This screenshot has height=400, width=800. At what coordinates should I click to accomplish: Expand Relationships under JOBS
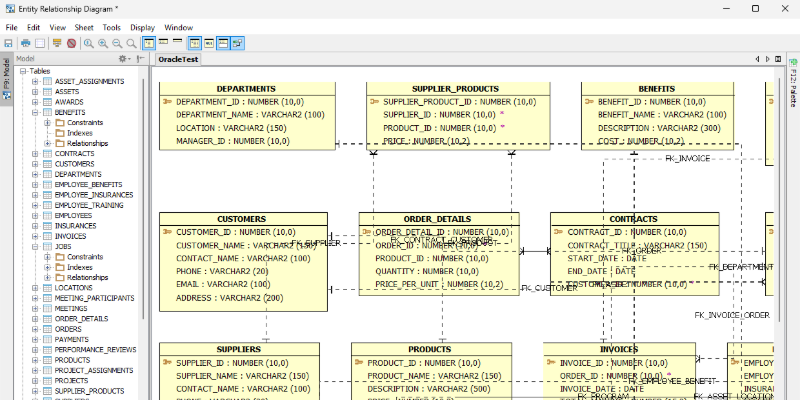(x=47, y=278)
